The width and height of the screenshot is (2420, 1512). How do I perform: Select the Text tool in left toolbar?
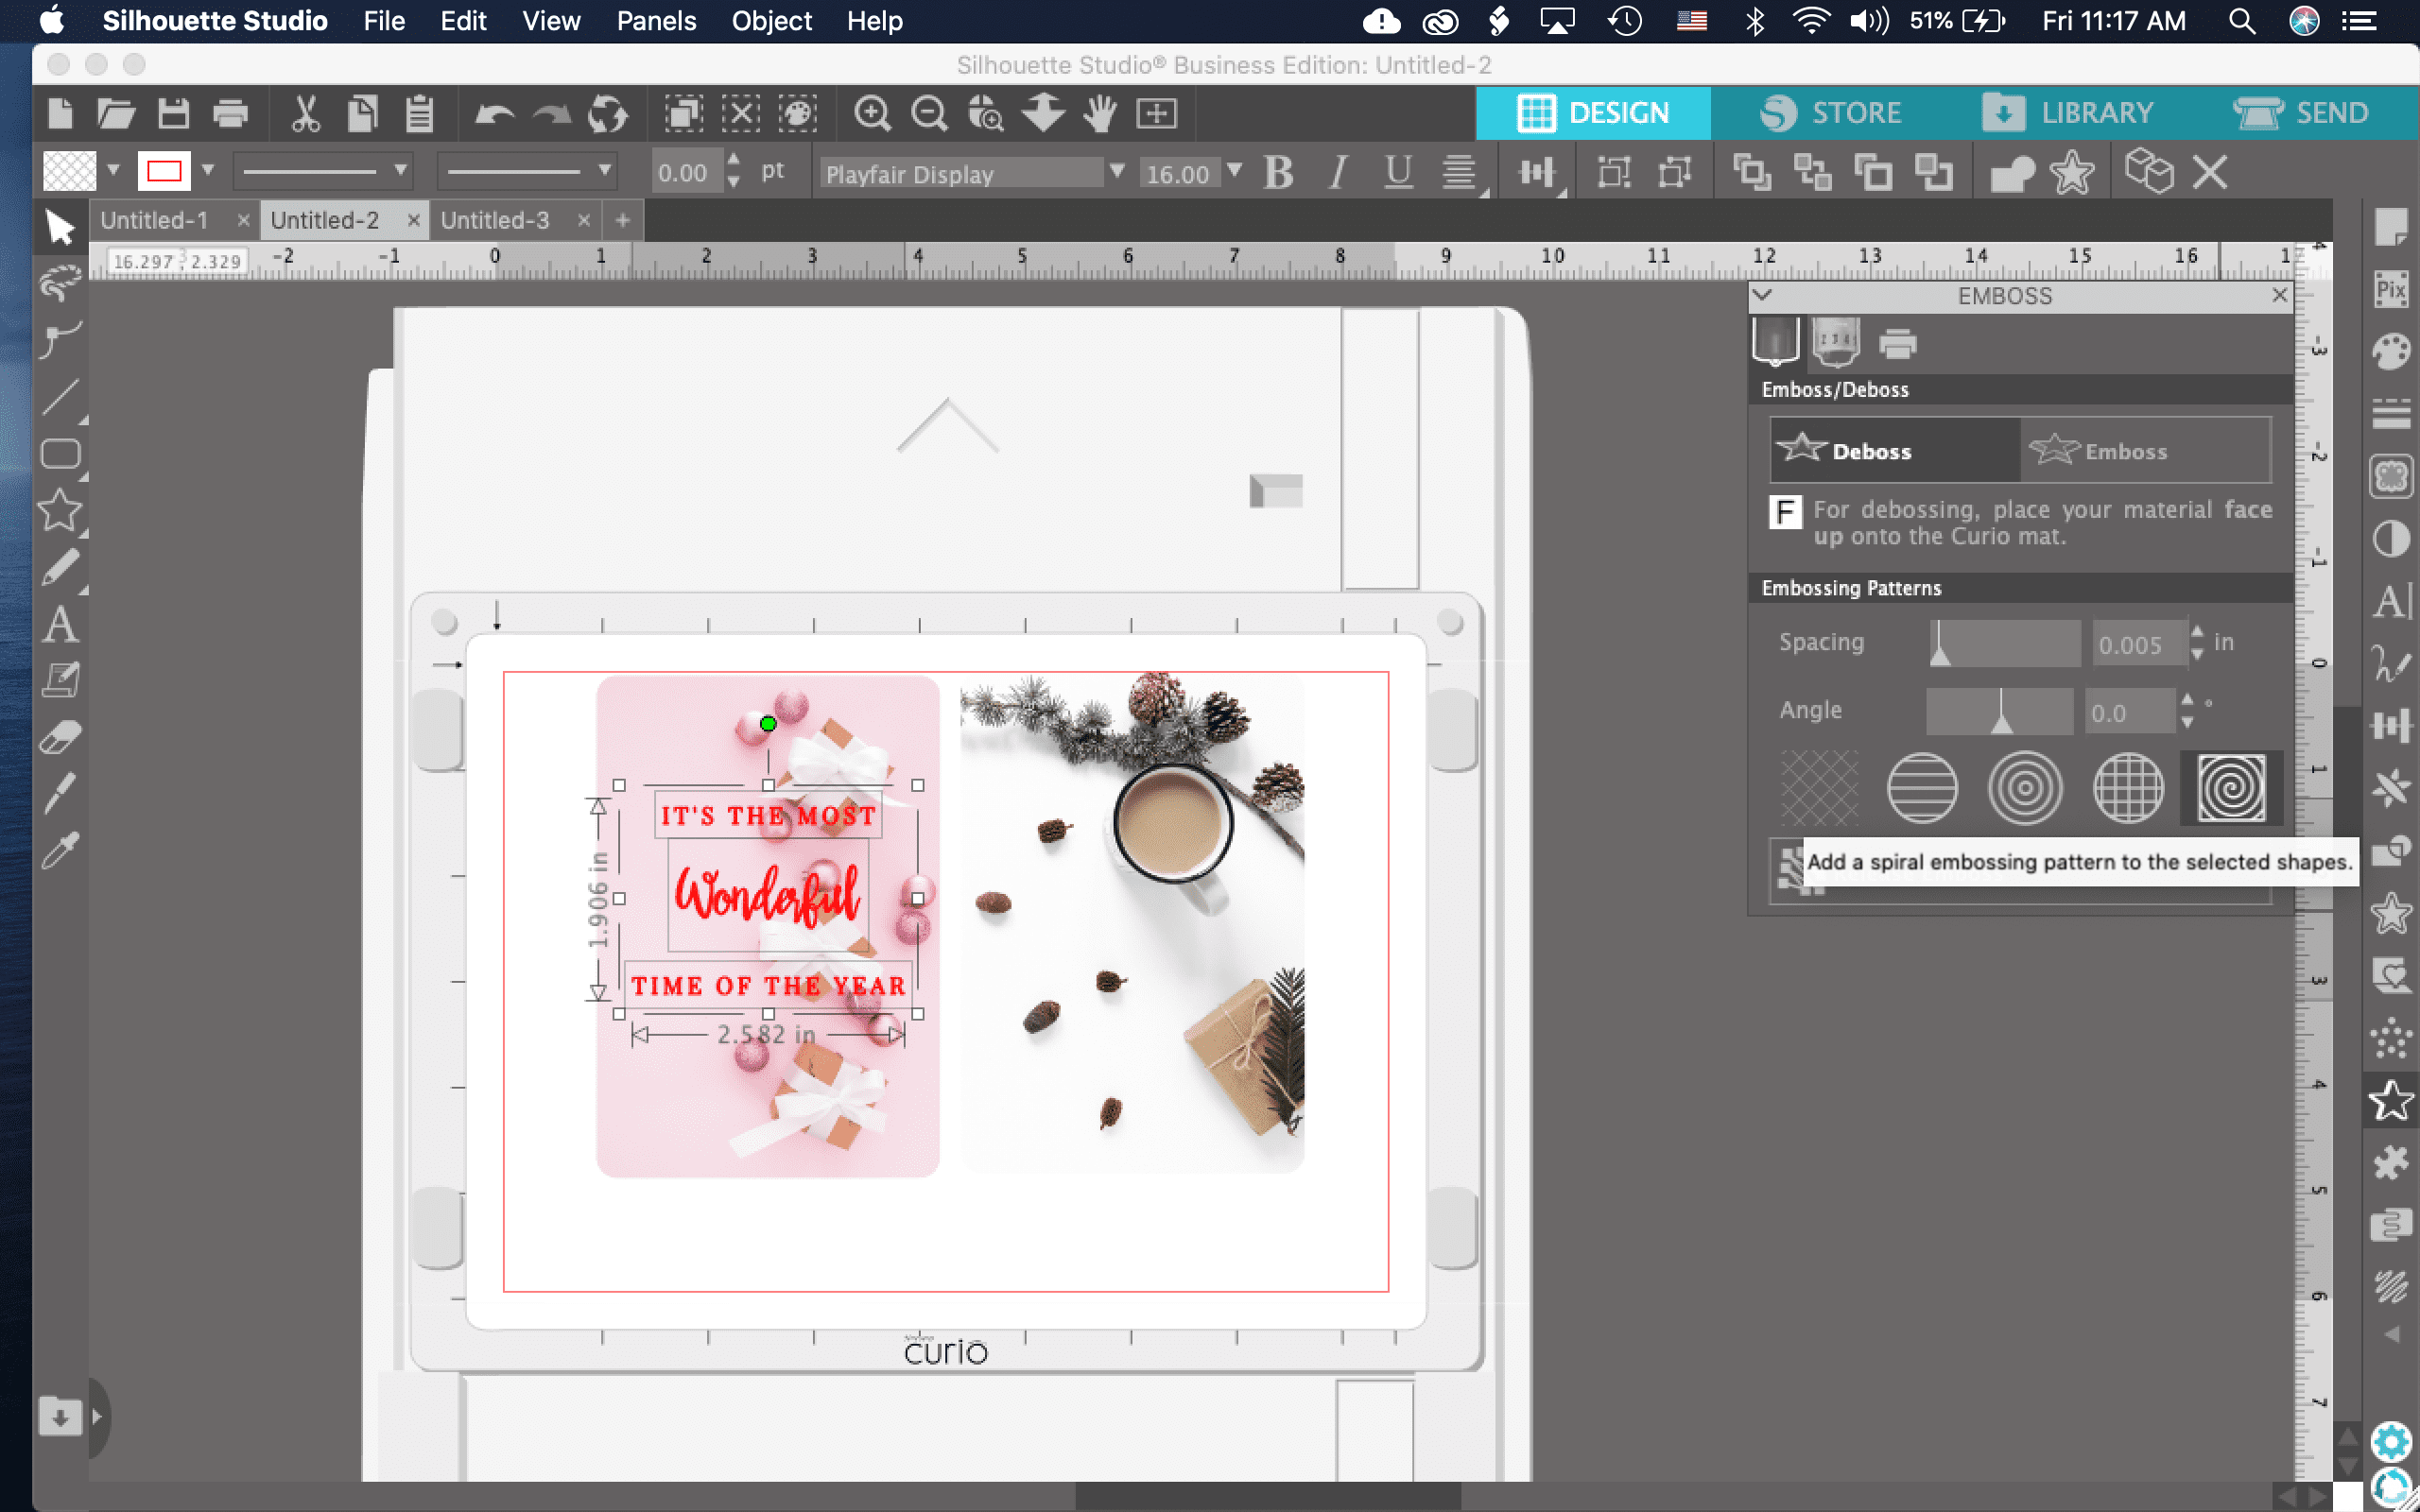[60, 625]
